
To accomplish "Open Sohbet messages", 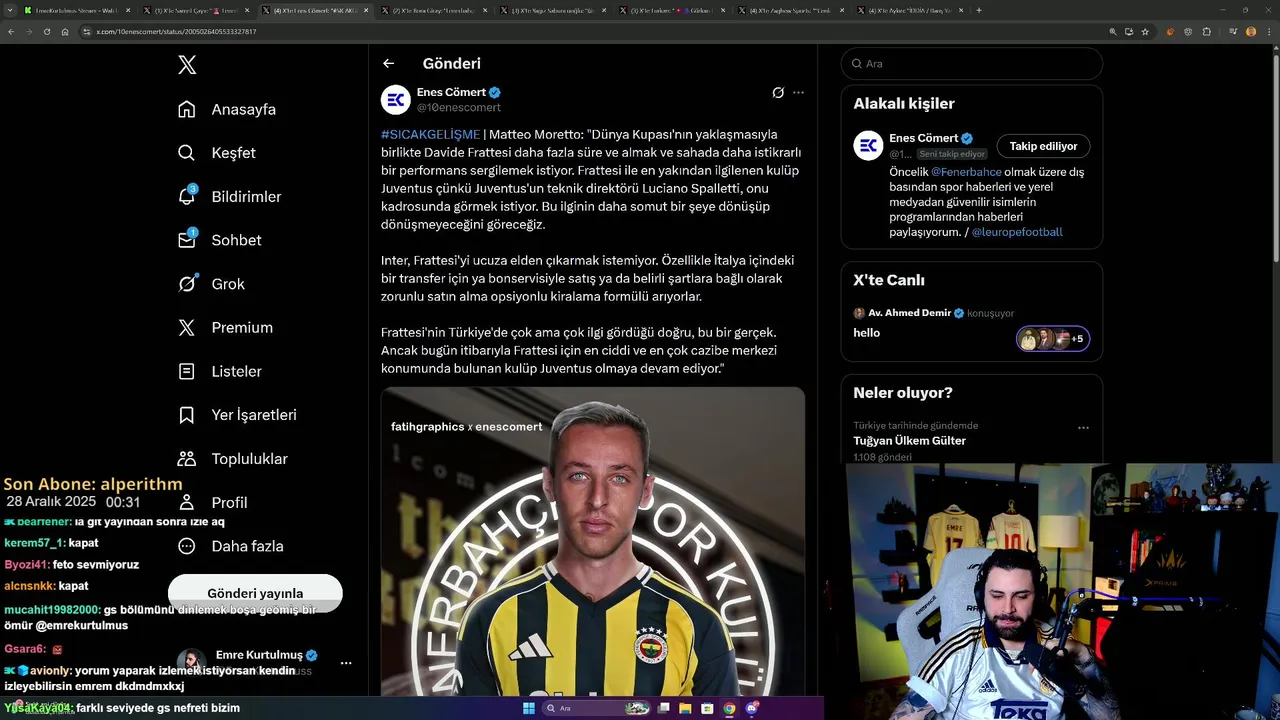I will 219,240.
